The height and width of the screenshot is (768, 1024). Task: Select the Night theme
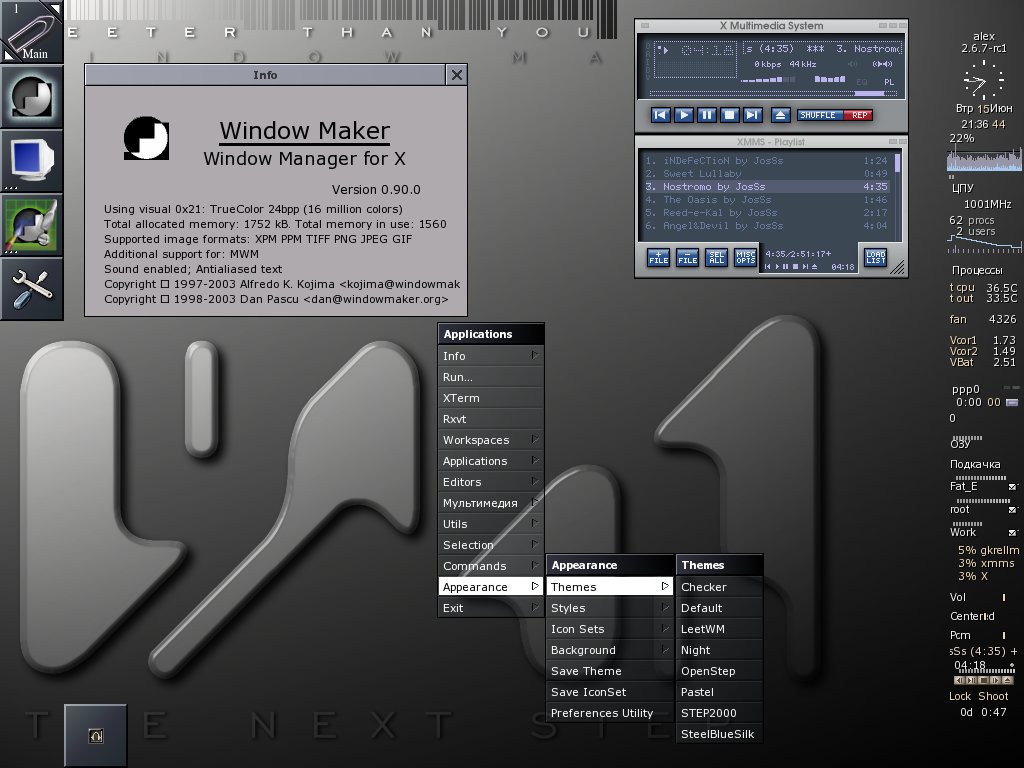(719, 650)
